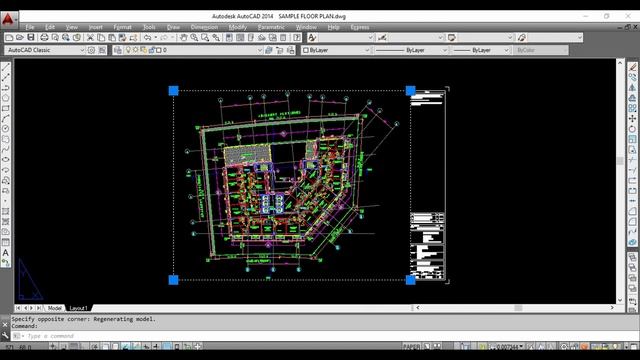Open the Modify menu
The width and height of the screenshot is (640, 360).
point(238,27)
